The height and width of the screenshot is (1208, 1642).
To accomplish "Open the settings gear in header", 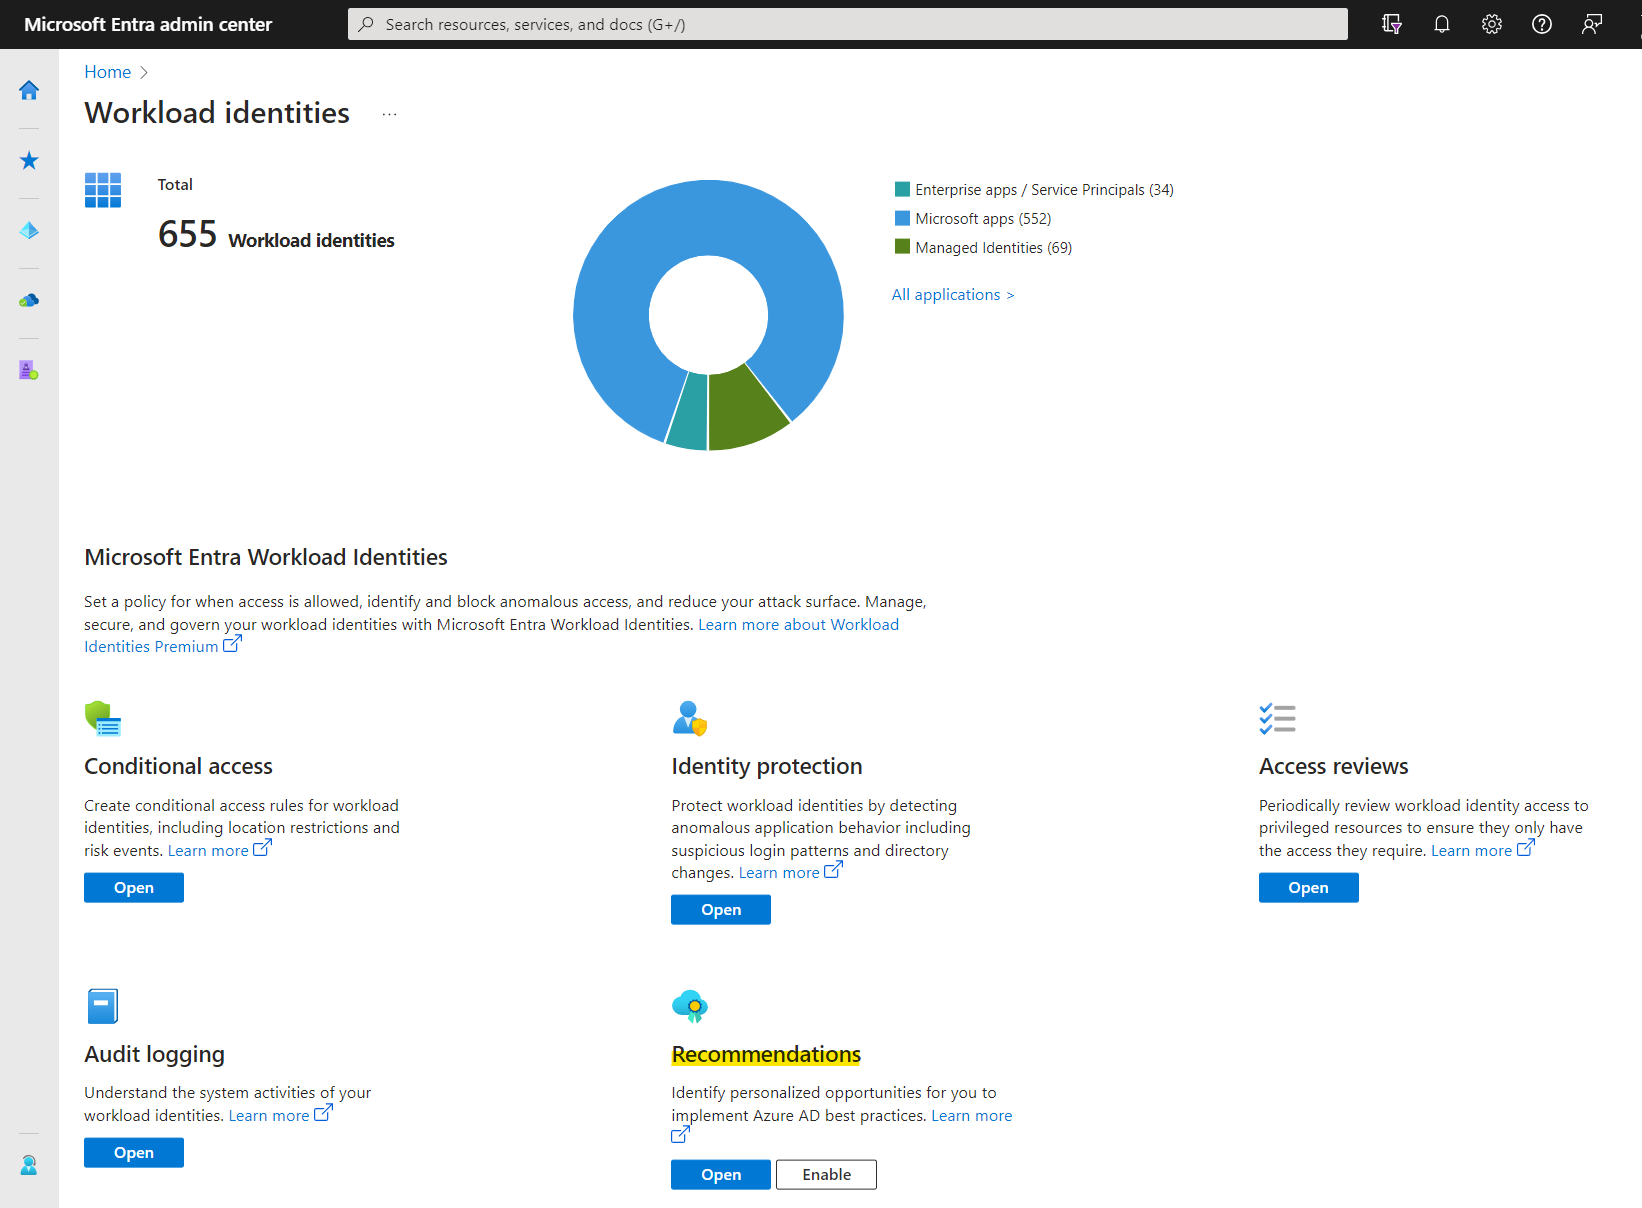I will [1492, 24].
